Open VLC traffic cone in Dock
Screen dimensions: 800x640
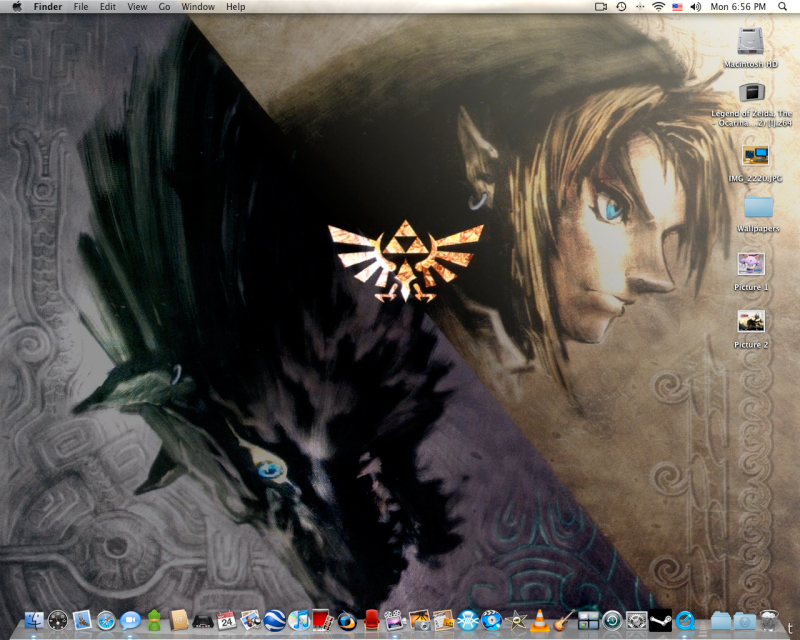pos(540,621)
